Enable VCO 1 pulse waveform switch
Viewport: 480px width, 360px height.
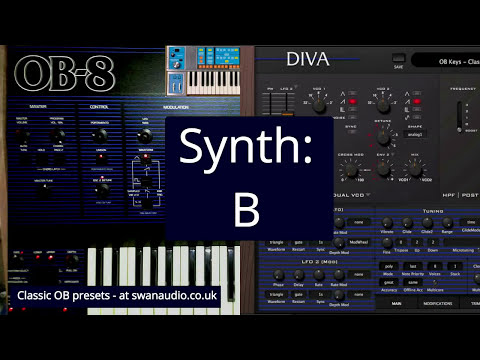coord(352,109)
